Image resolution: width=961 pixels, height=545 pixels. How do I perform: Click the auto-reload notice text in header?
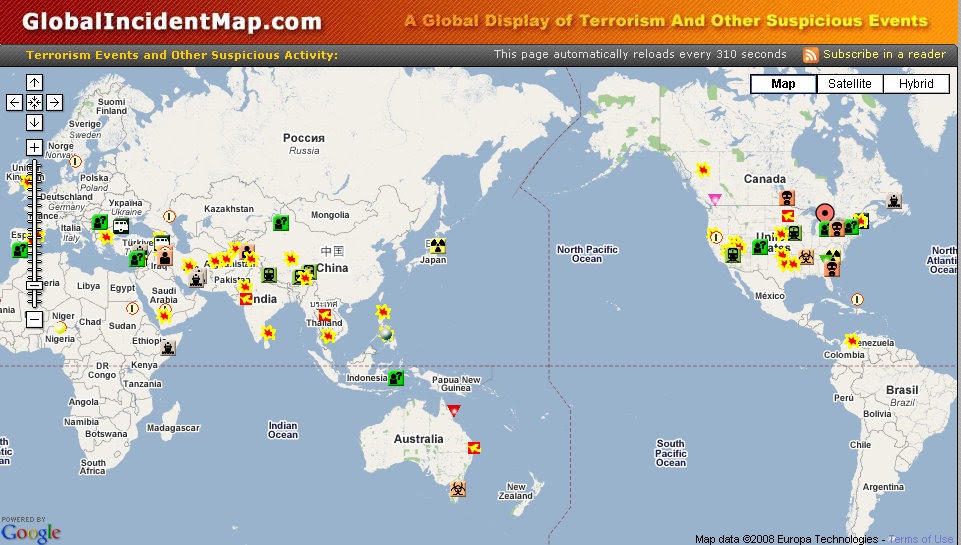point(640,54)
